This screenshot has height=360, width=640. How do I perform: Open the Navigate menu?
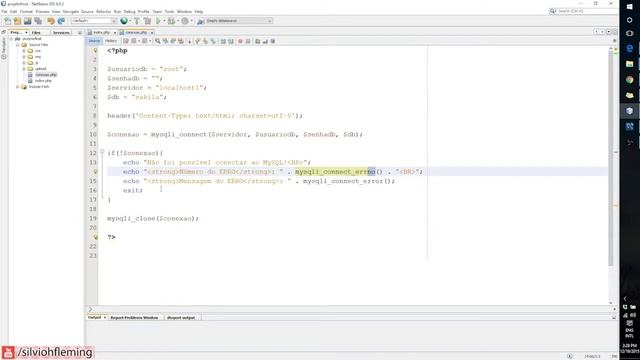(x=71, y=11)
